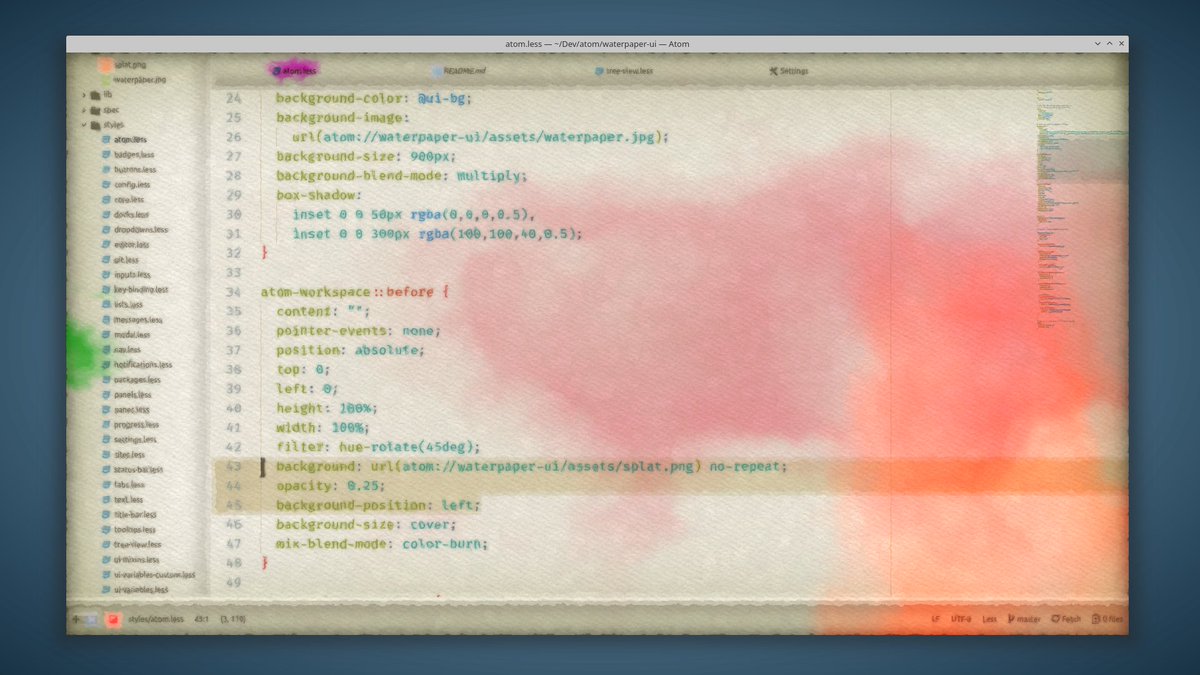Click the git branch icon beside master

click(1010, 619)
